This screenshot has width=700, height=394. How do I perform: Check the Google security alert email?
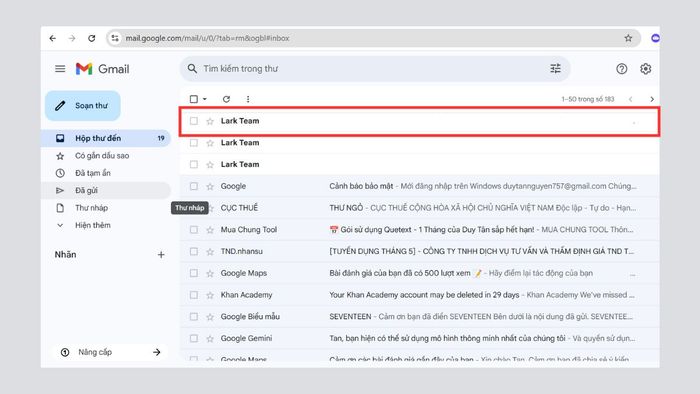[194, 186]
